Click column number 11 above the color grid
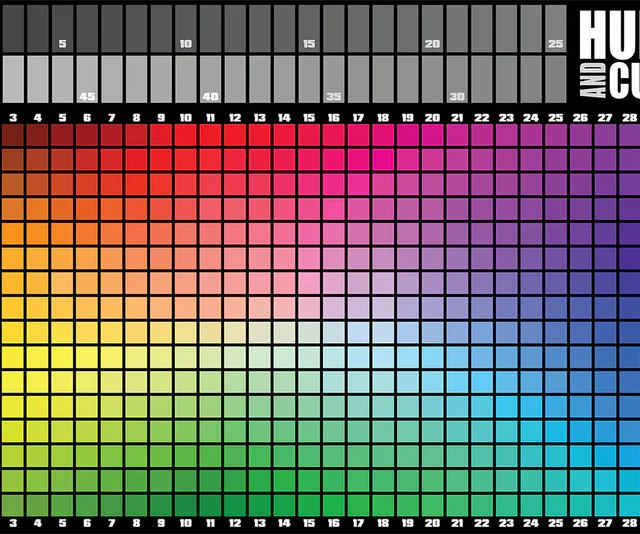The image size is (640, 534). point(210,118)
